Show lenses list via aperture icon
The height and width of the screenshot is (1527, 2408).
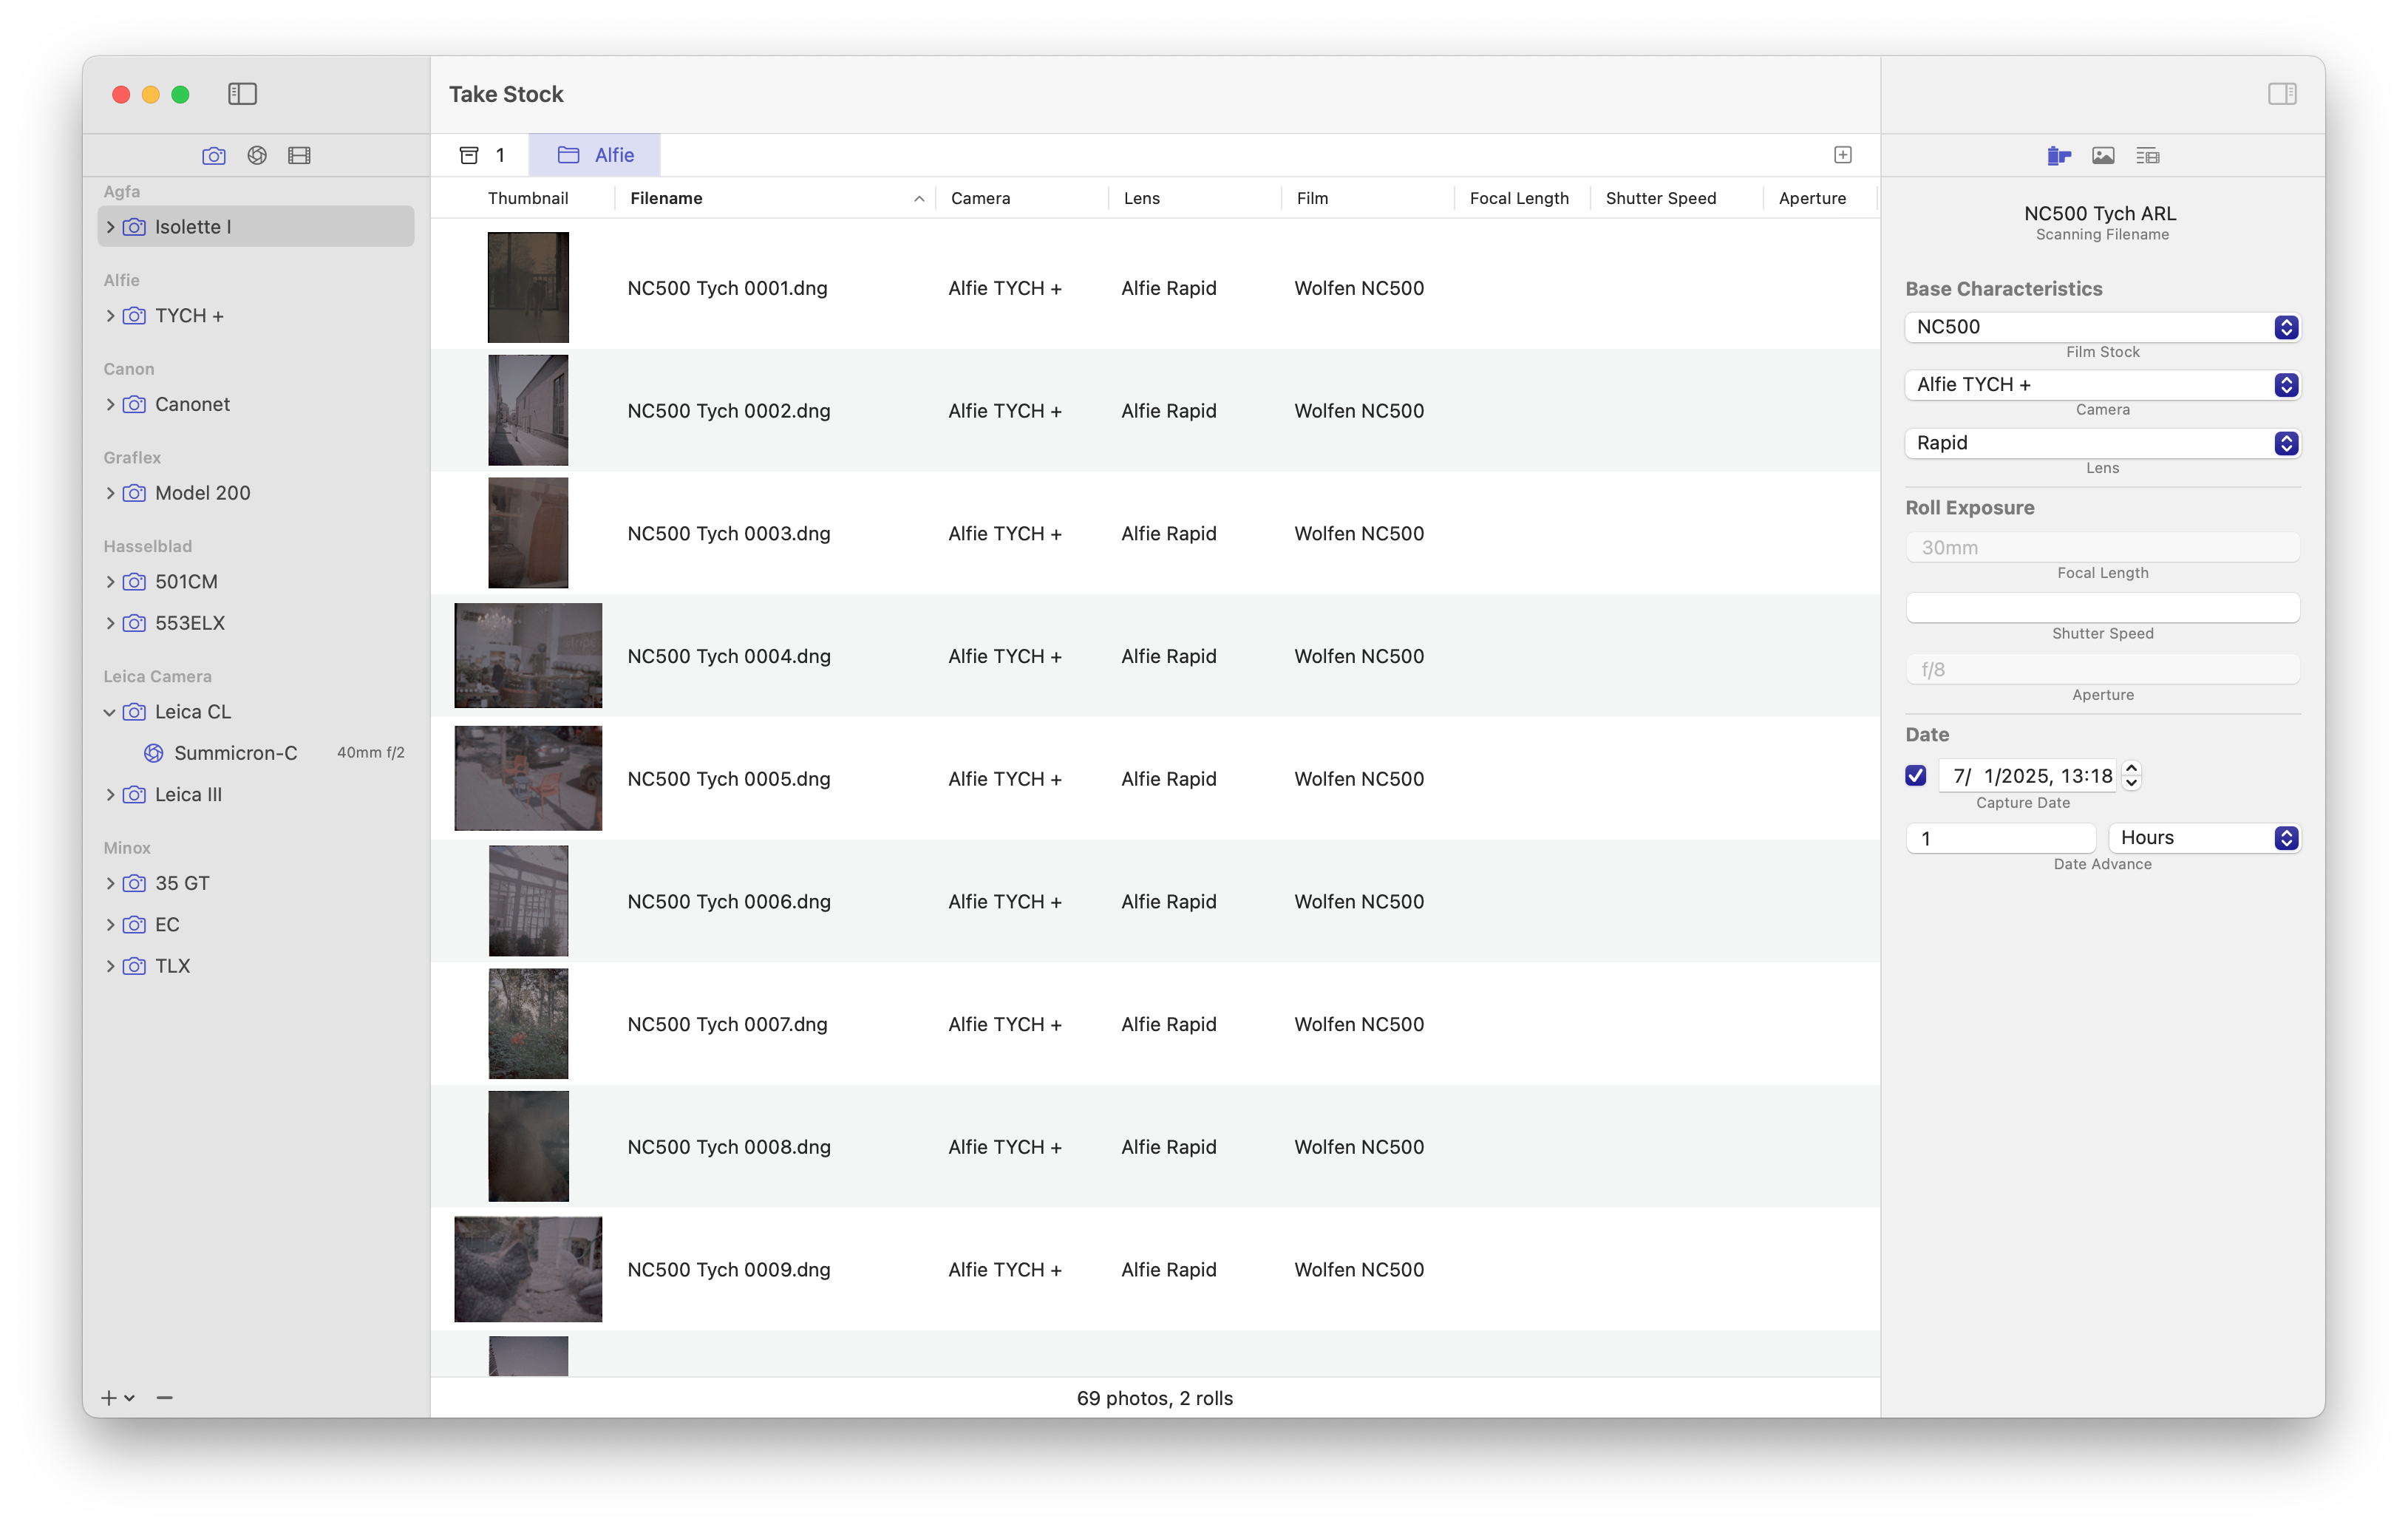pyautogui.click(x=257, y=155)
